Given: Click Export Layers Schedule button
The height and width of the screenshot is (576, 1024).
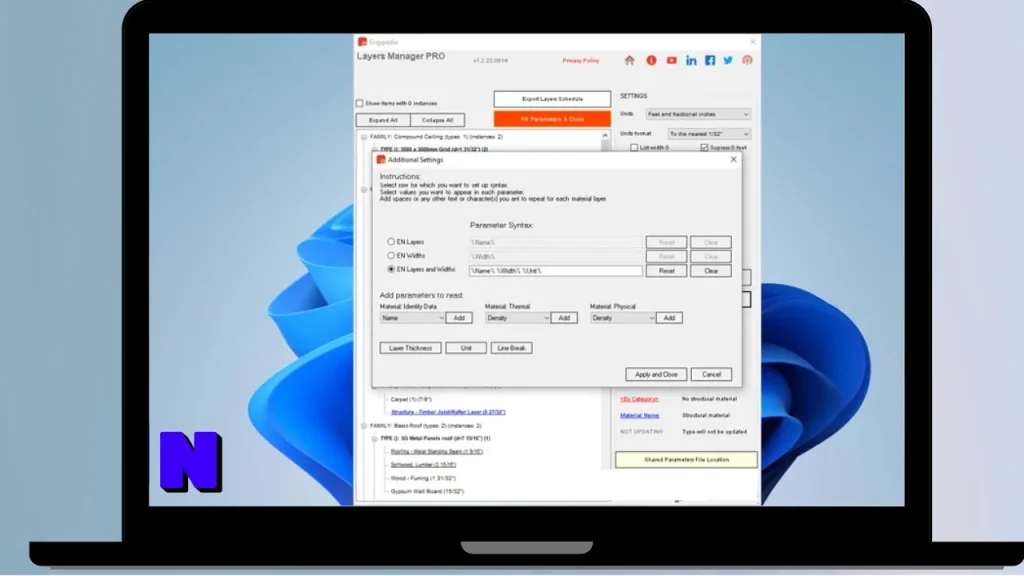Looking at the screenshot, I should point(552,99).
